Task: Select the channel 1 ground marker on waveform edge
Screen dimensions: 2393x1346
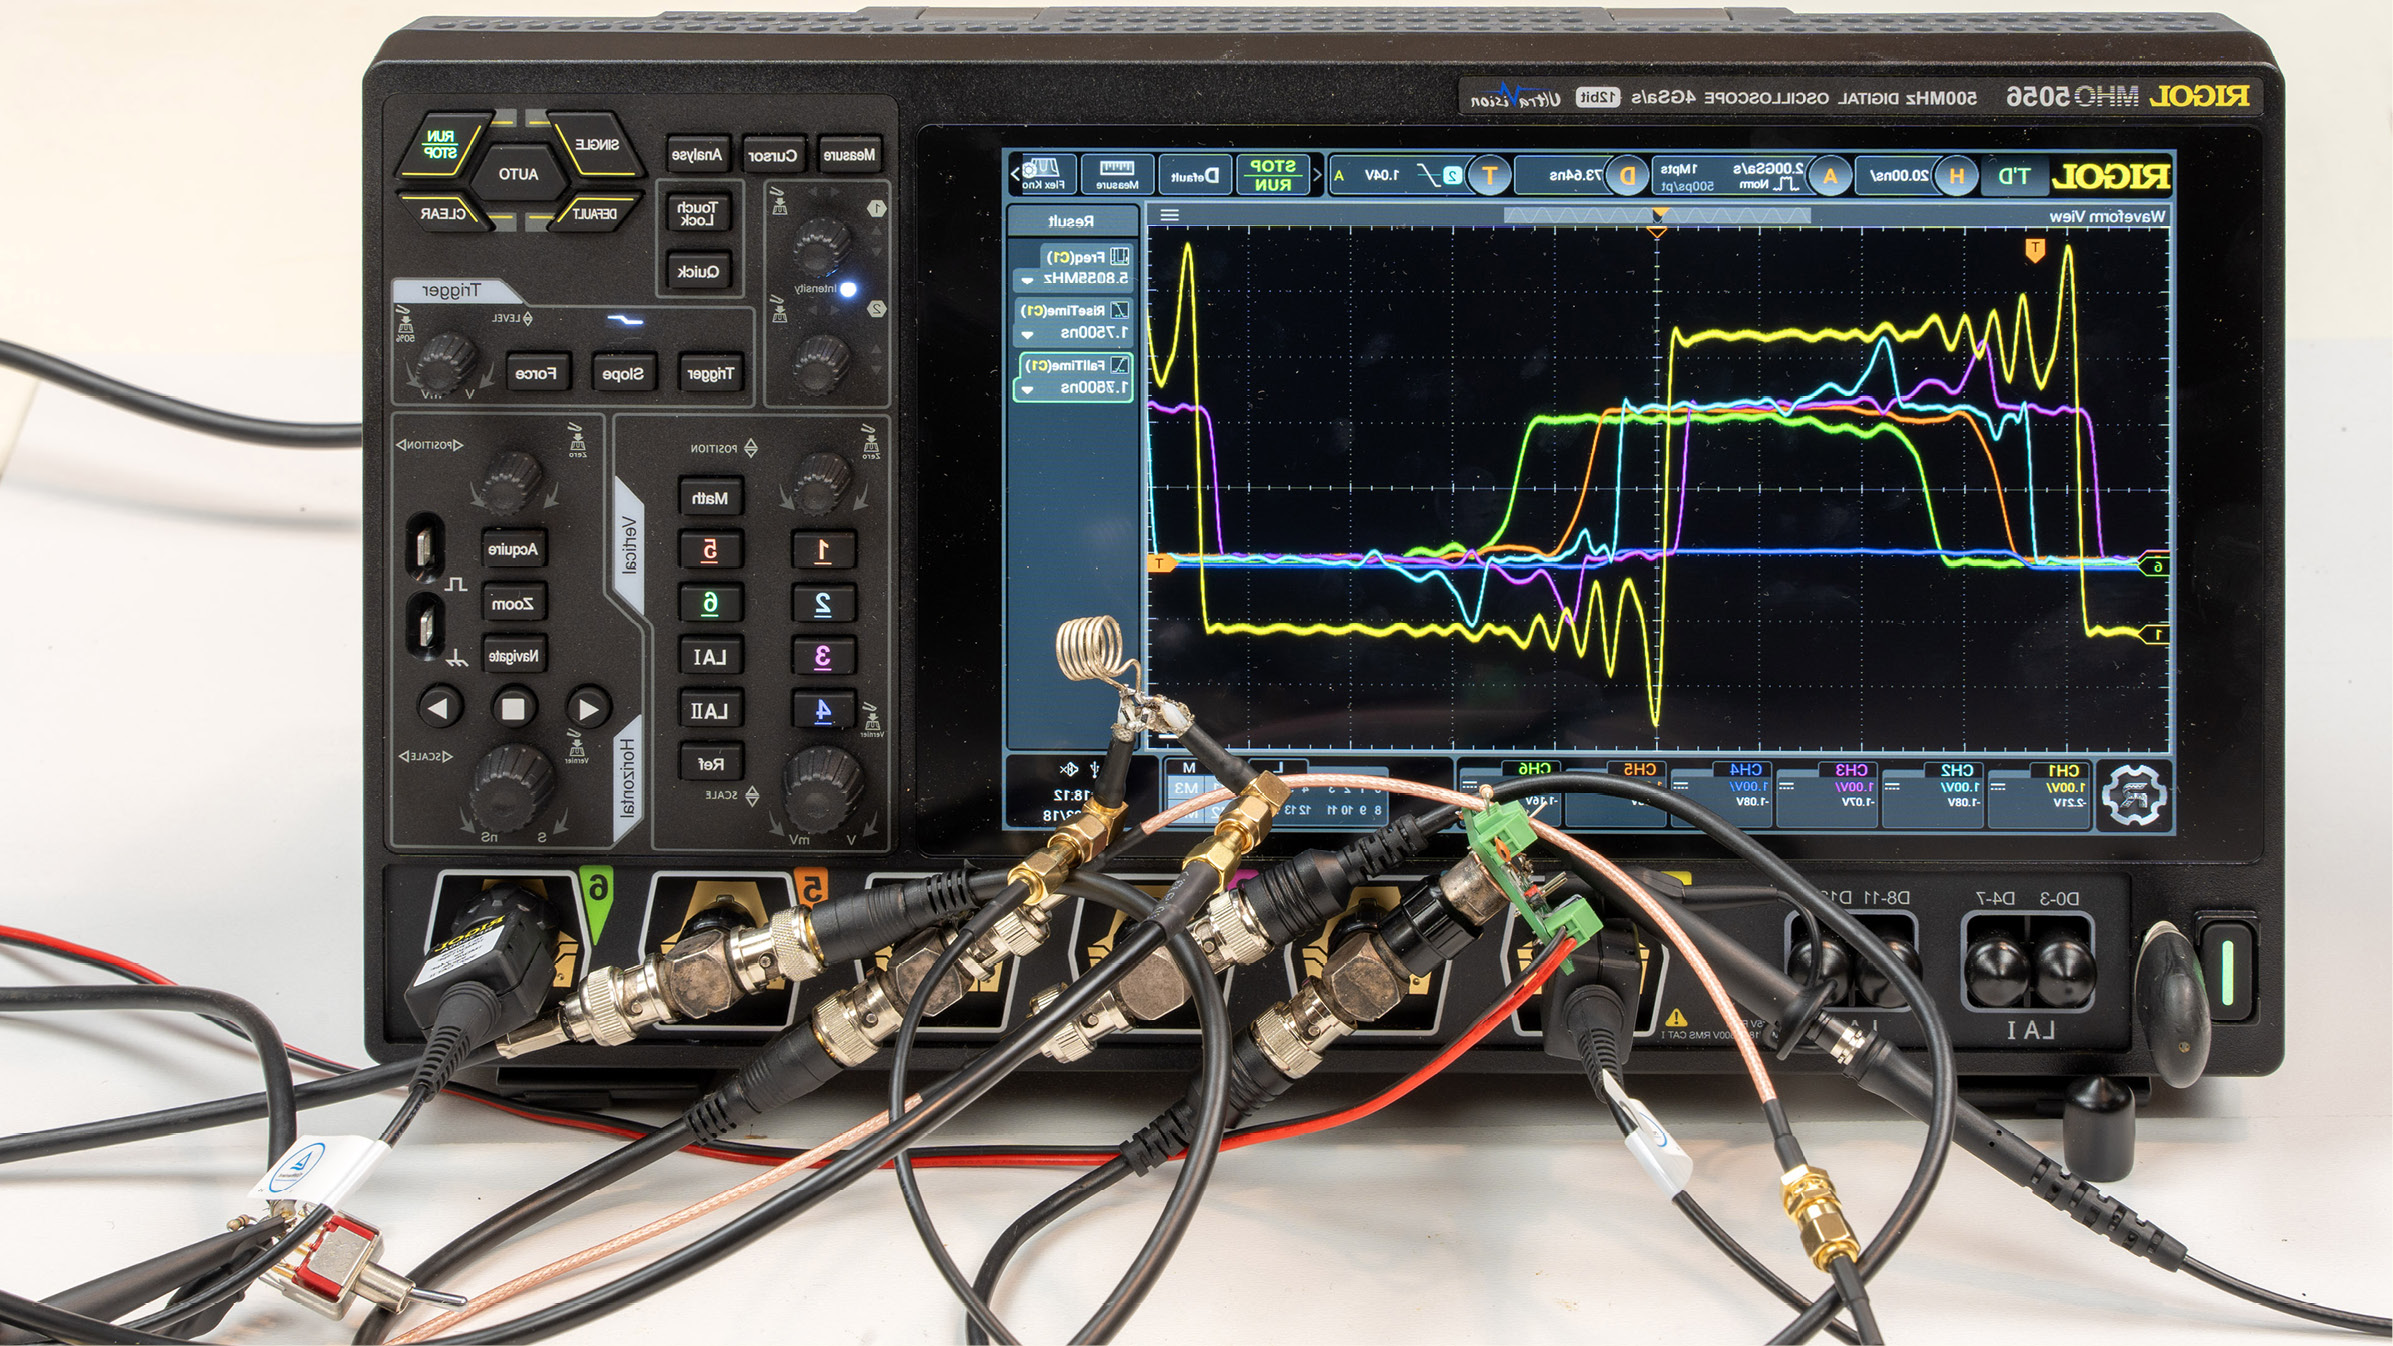Action: (2155, 634)
